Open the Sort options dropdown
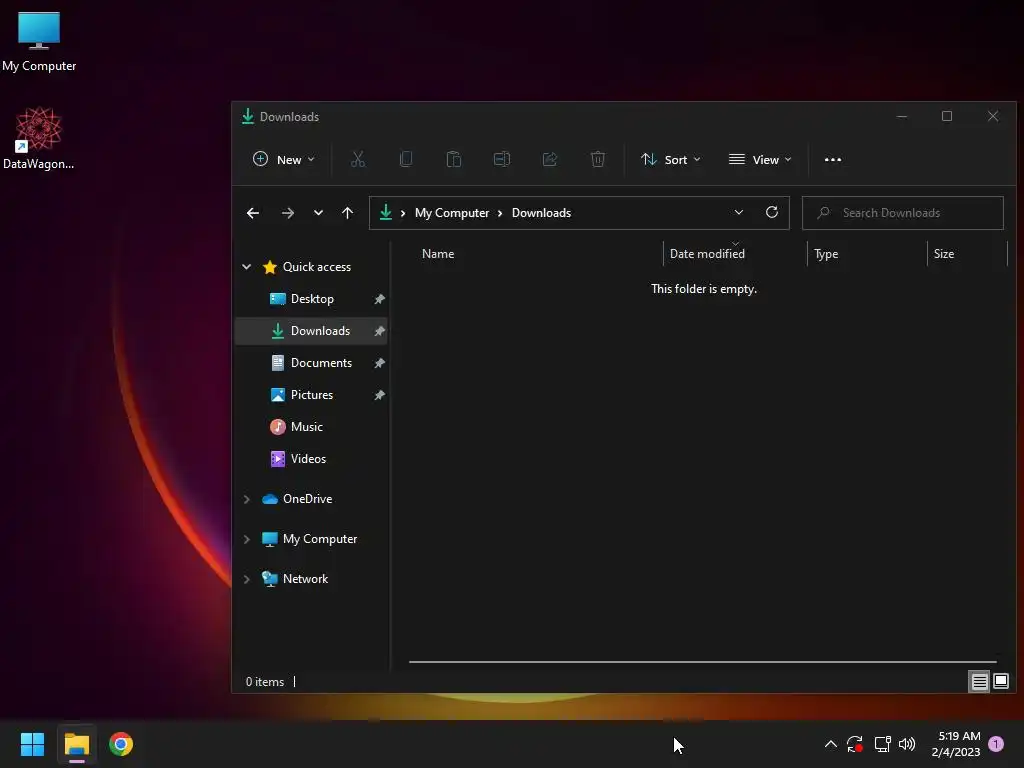Screen dimensions: 1024x768 [x=671, y=159]
